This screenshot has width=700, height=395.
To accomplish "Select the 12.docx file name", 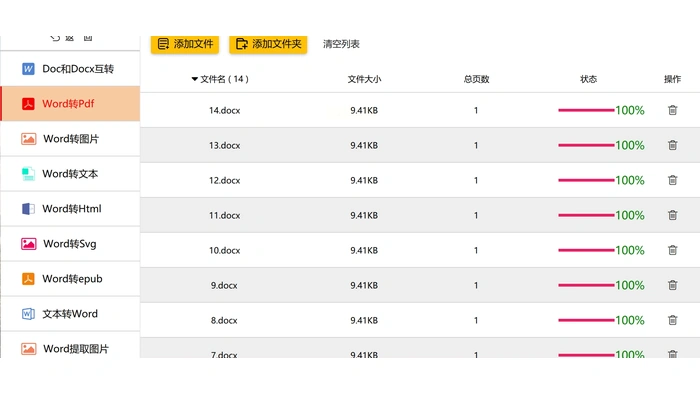I will tap(225, 180).
